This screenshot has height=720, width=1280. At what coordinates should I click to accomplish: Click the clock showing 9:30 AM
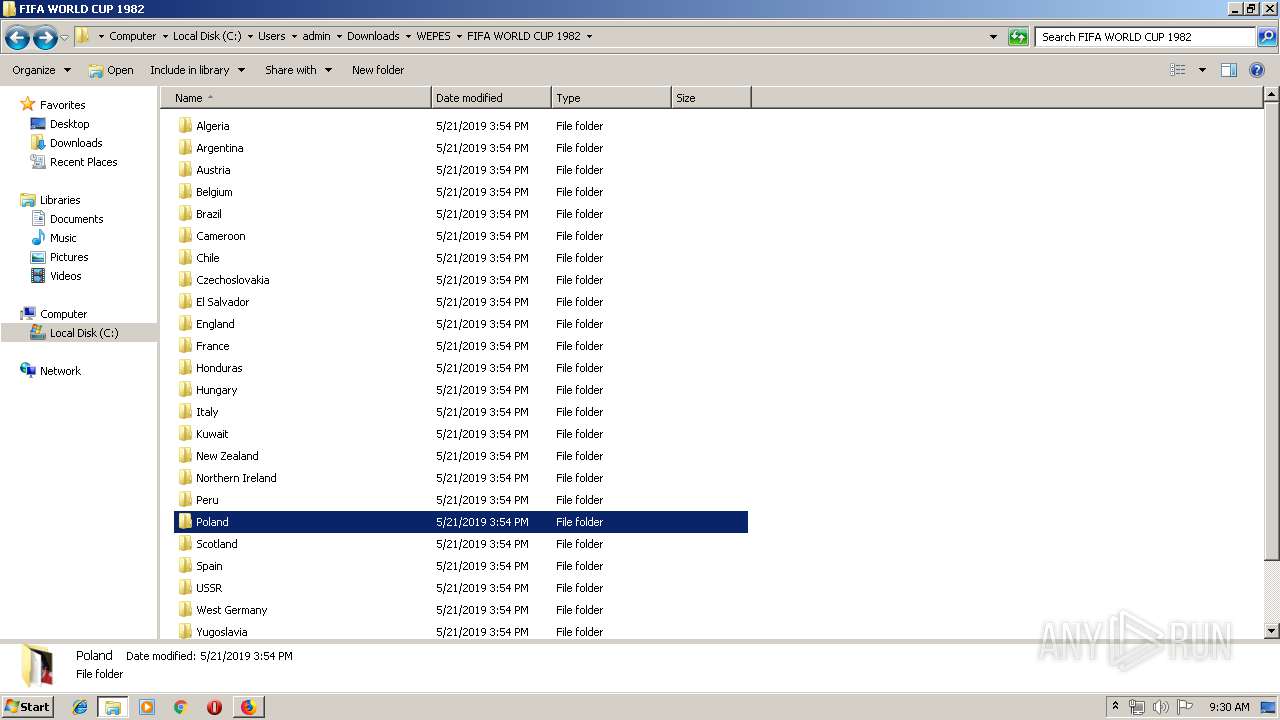[1229, 707]
